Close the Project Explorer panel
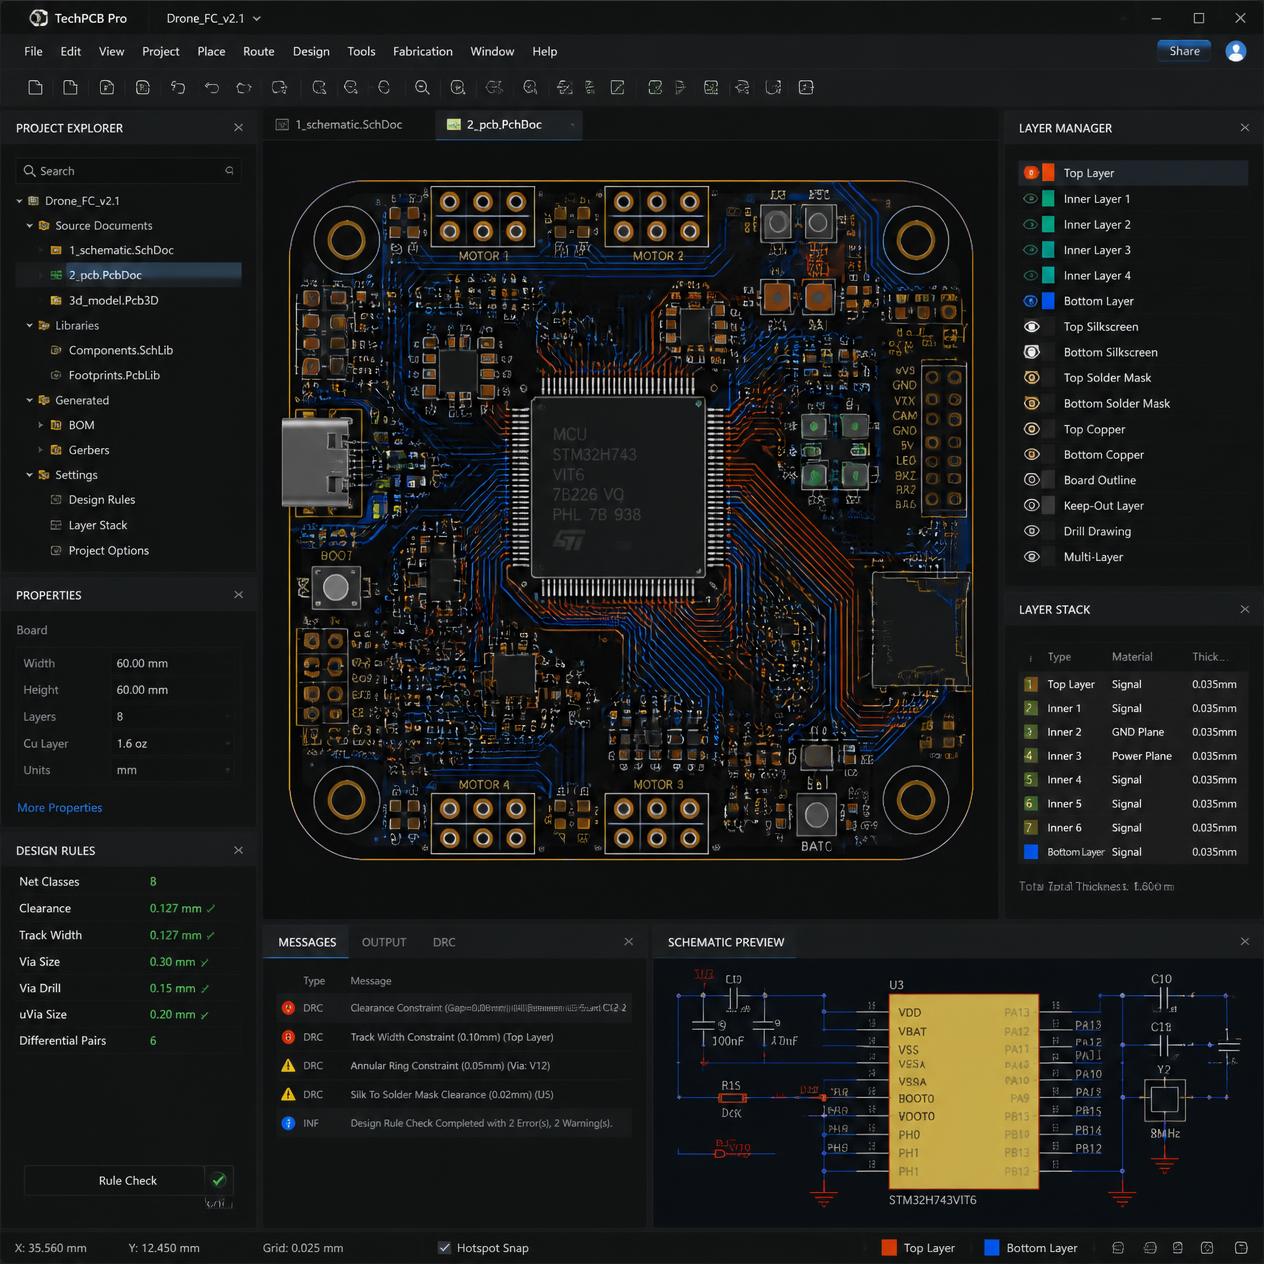Viewport: 1264px width, 1264px height. 238,128
